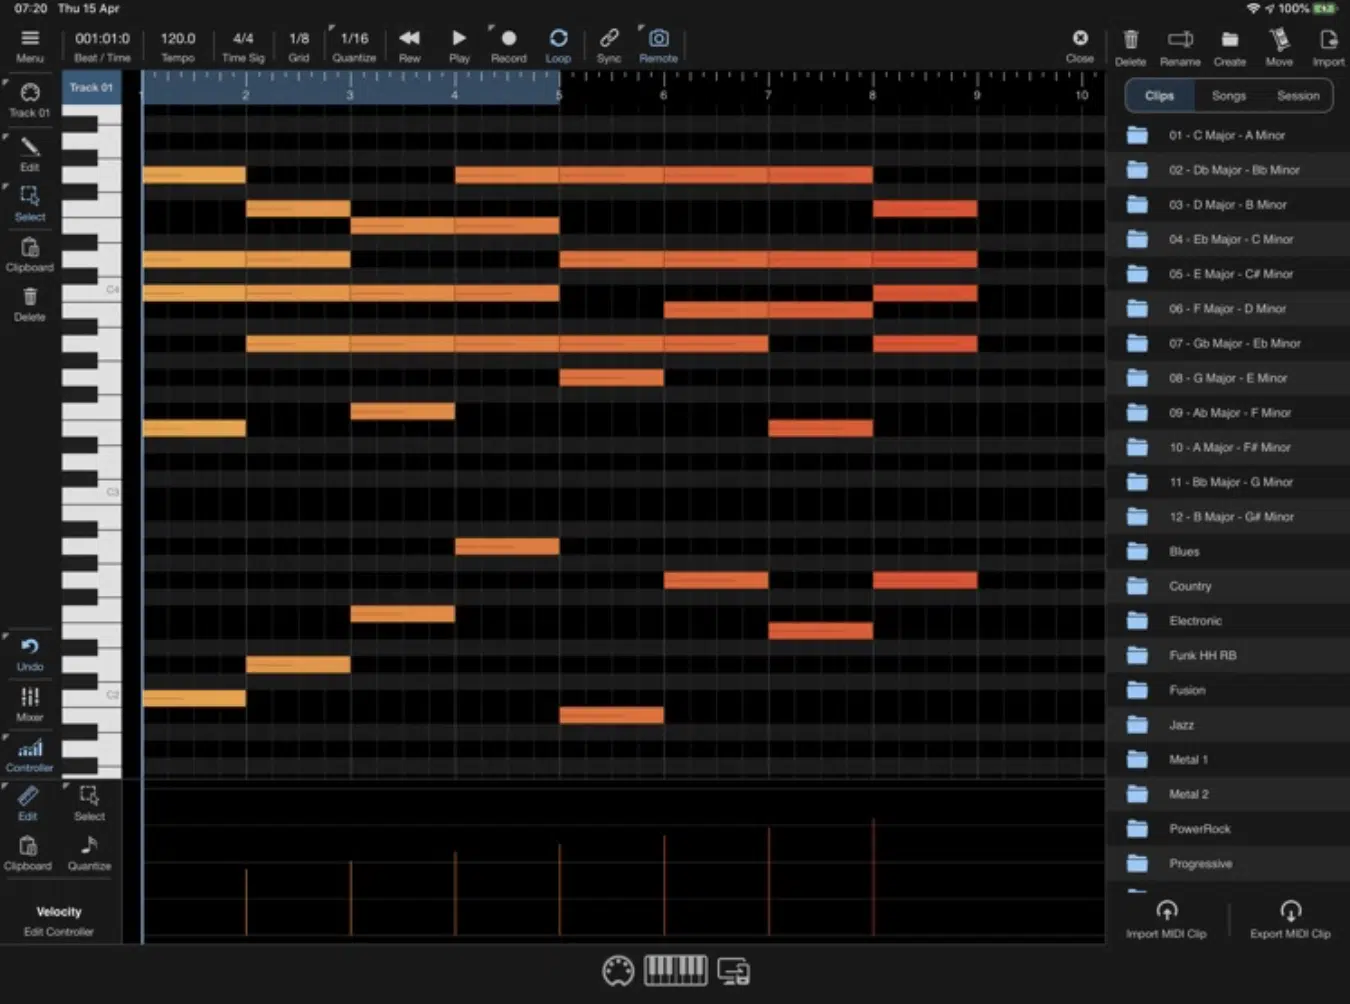
Task: Switch to the Session tab
Action: coord(1298,96)
